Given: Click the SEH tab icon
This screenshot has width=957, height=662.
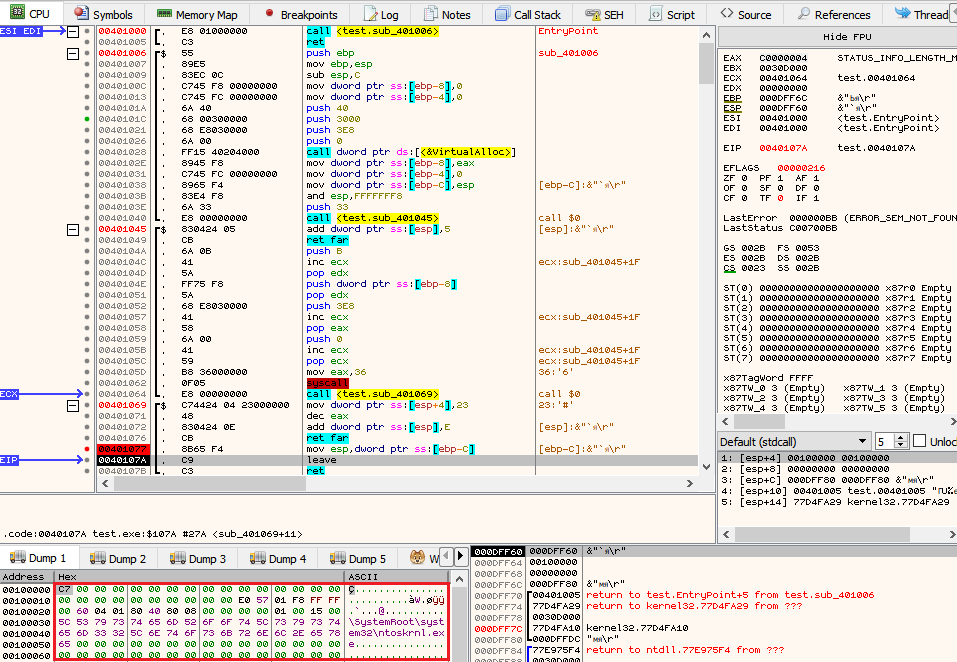Looking at the screenshot, I should (590, 14).
